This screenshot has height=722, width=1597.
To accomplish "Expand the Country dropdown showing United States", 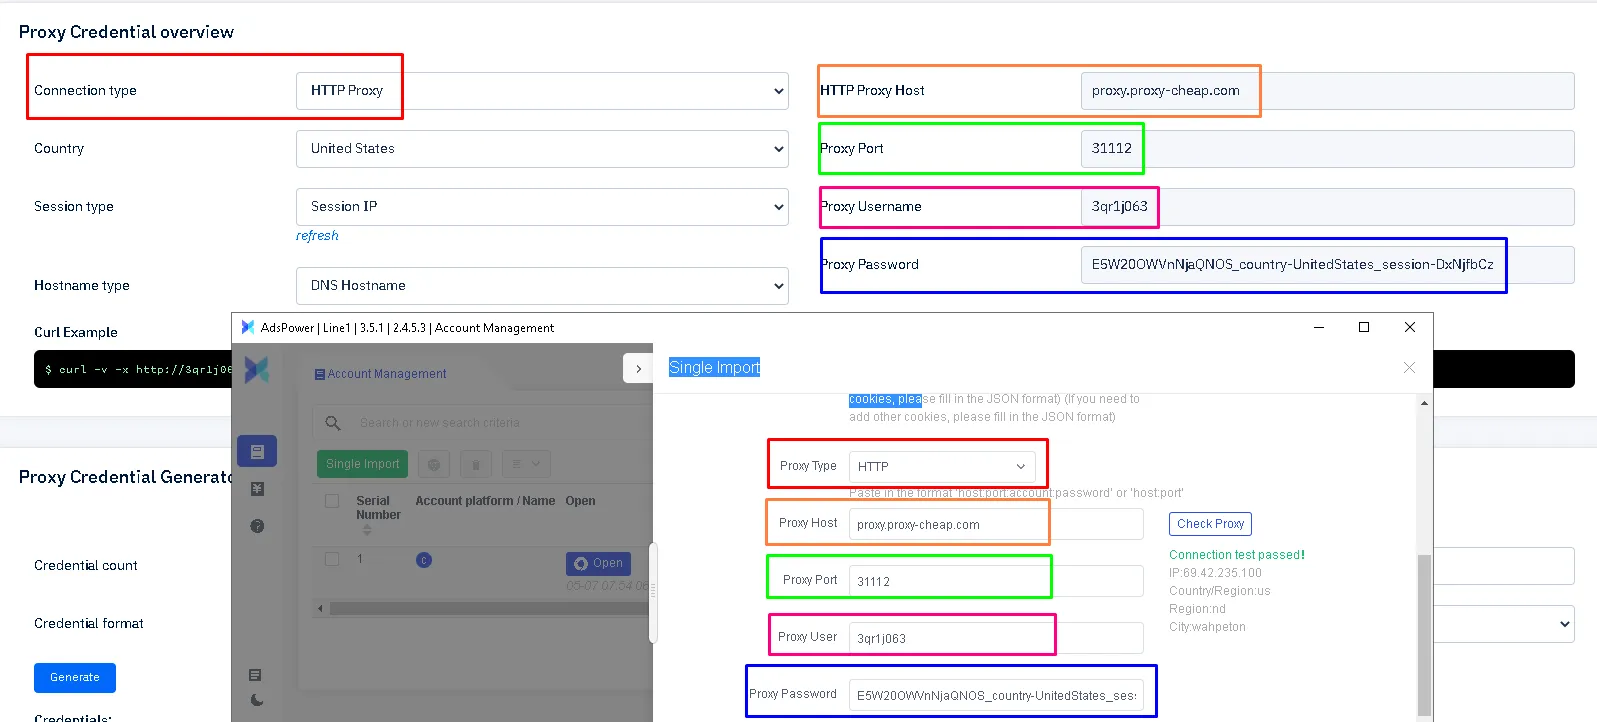I will pyautogui.click(x=542, y=149).
